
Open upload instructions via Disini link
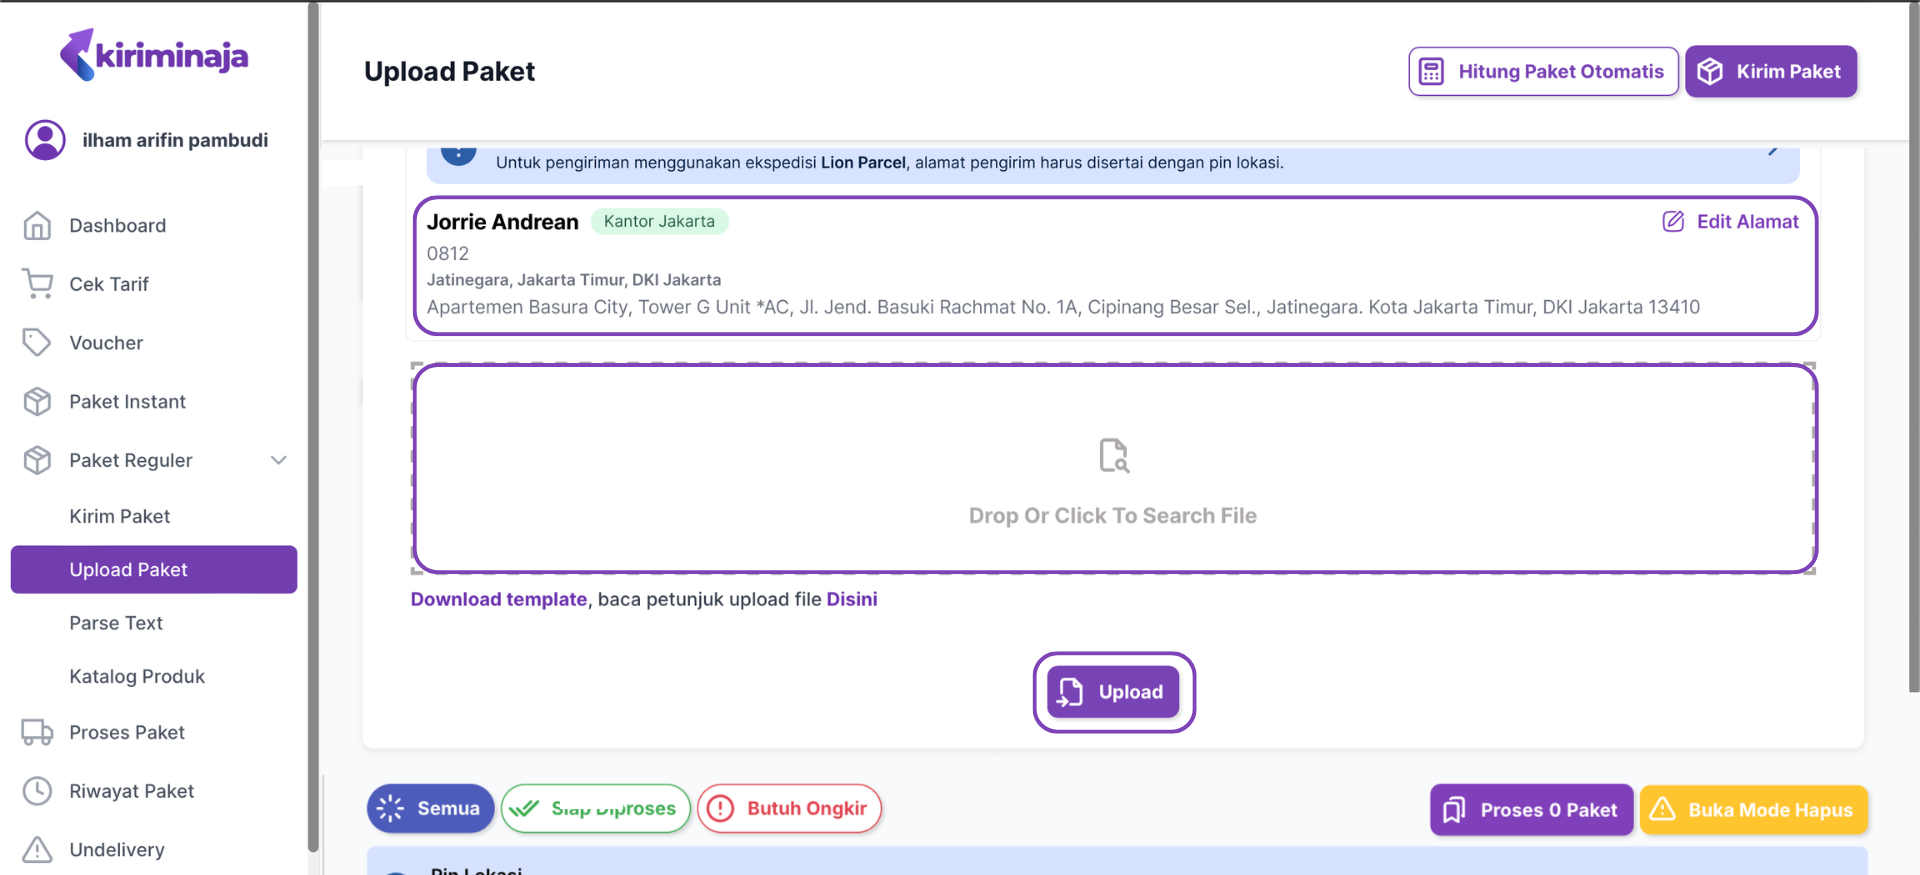pos(852,599)
